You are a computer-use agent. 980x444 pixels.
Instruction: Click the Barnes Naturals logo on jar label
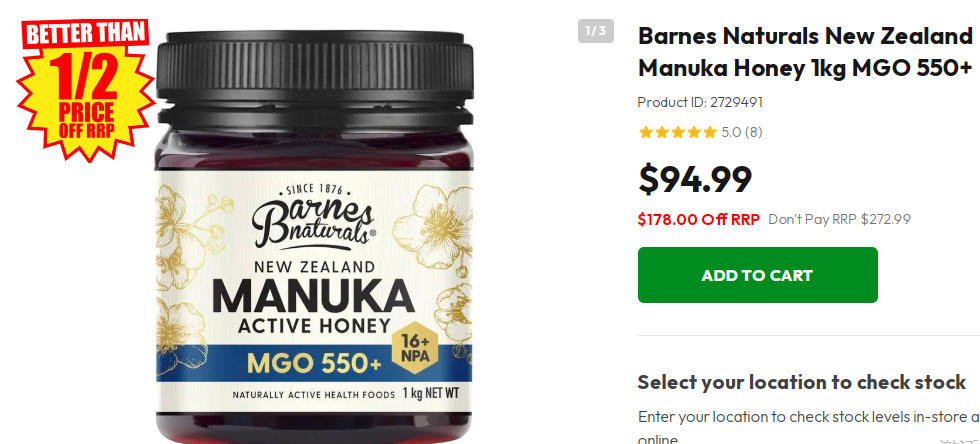click(x=314, y=216)
